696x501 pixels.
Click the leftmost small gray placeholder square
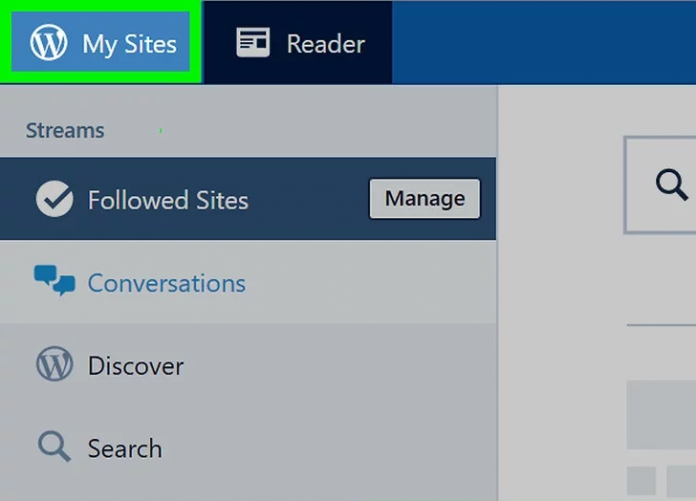pos(641,481)
